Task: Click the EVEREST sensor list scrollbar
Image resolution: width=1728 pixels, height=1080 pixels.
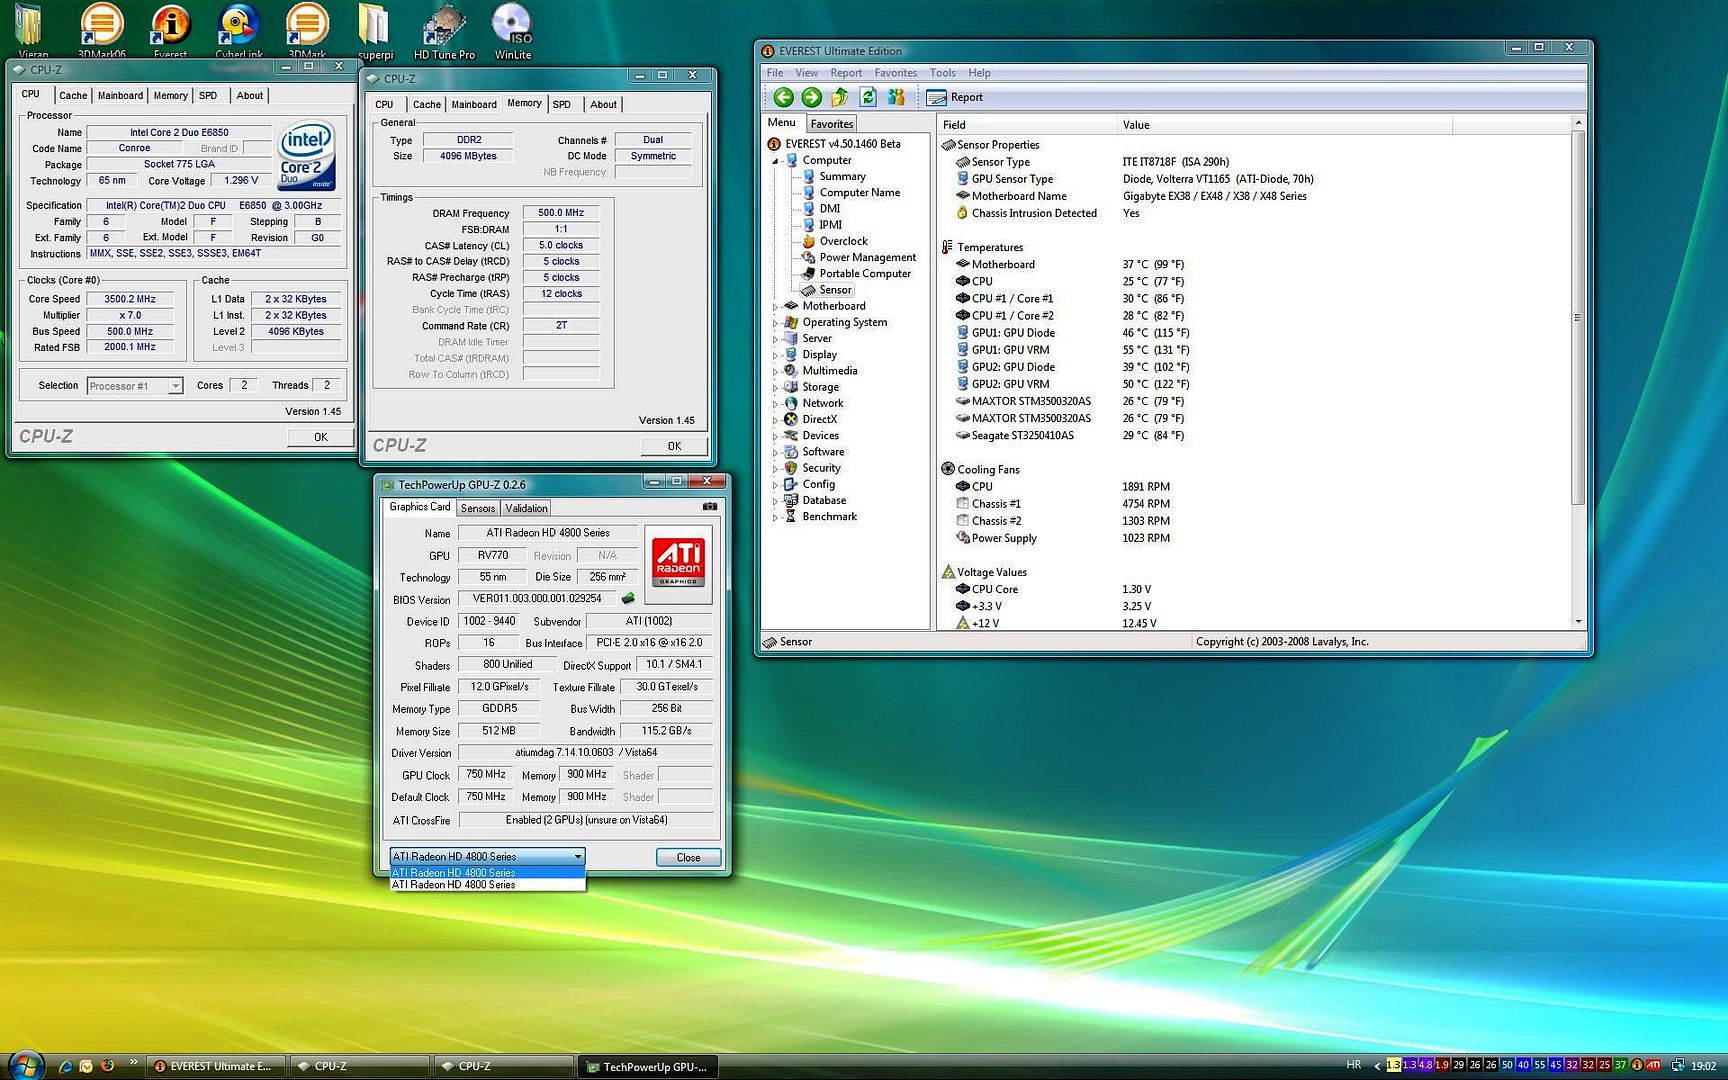Action: pyautogui.click(x=1578, y=318)
